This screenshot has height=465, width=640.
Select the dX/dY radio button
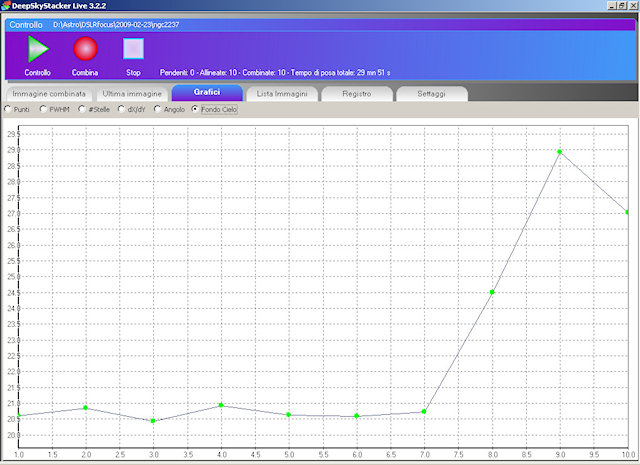click(121, 109)
